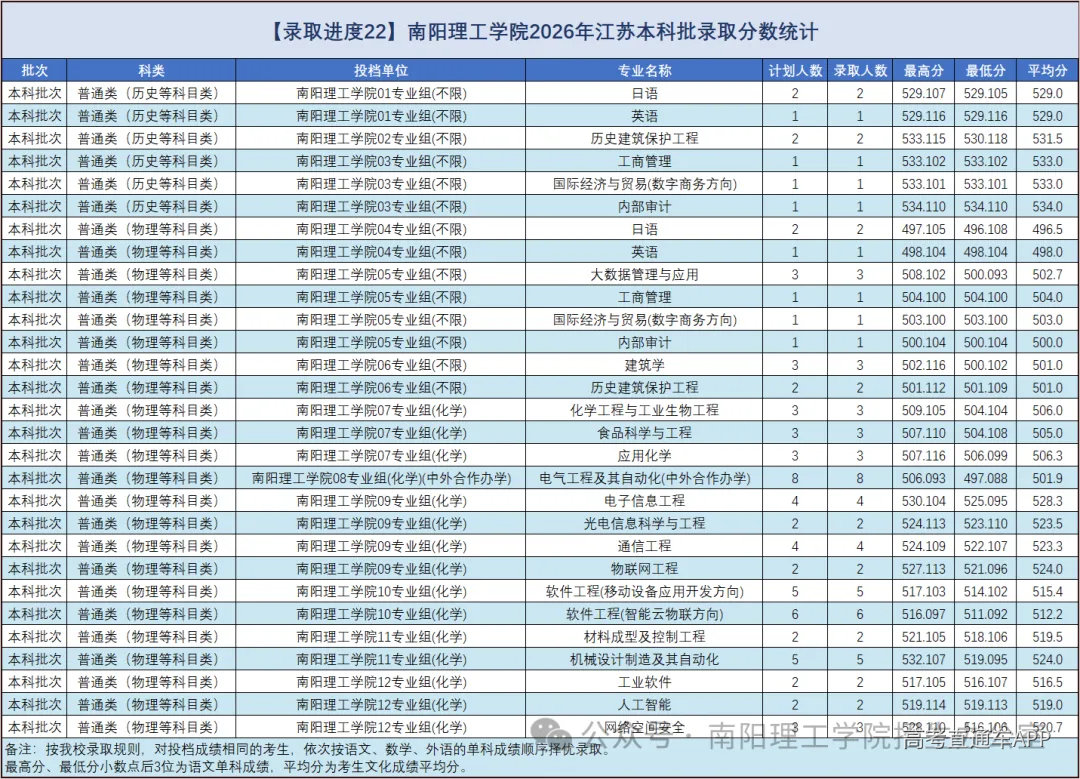Click the footnote line starting 备注: 按我校录取规则
The width and height of the screenshot is (1080, 779).
tap(308, 749)
